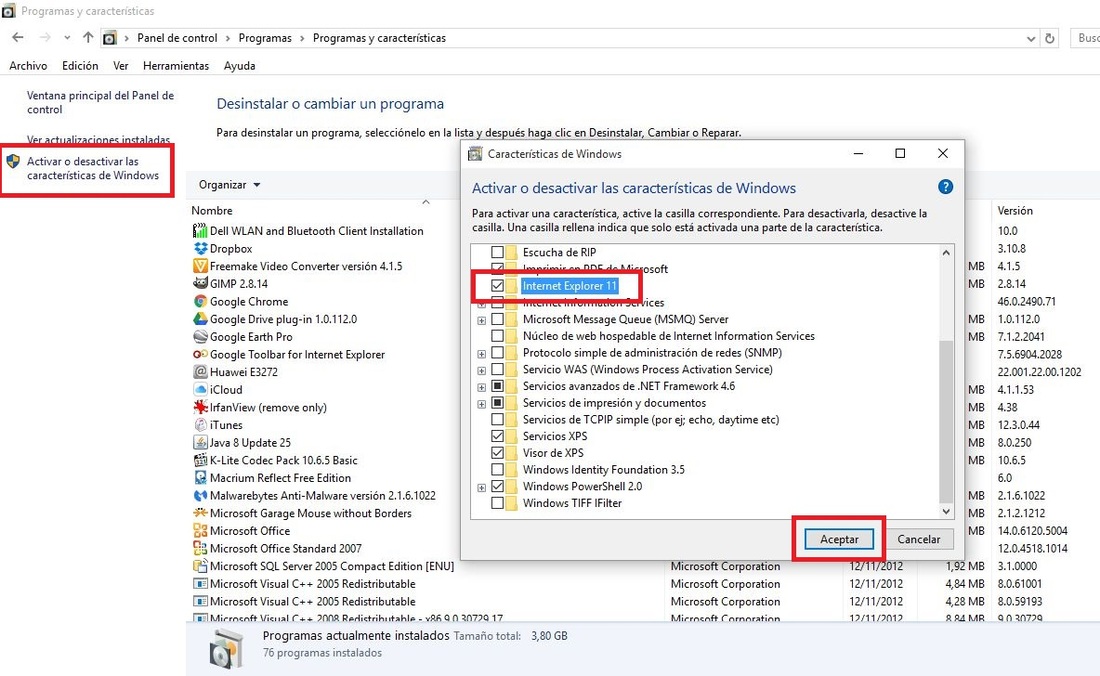Toggle the Visor de XPS checkbox
Screen dimensions: 1100x676
click(x=497, y=453)
